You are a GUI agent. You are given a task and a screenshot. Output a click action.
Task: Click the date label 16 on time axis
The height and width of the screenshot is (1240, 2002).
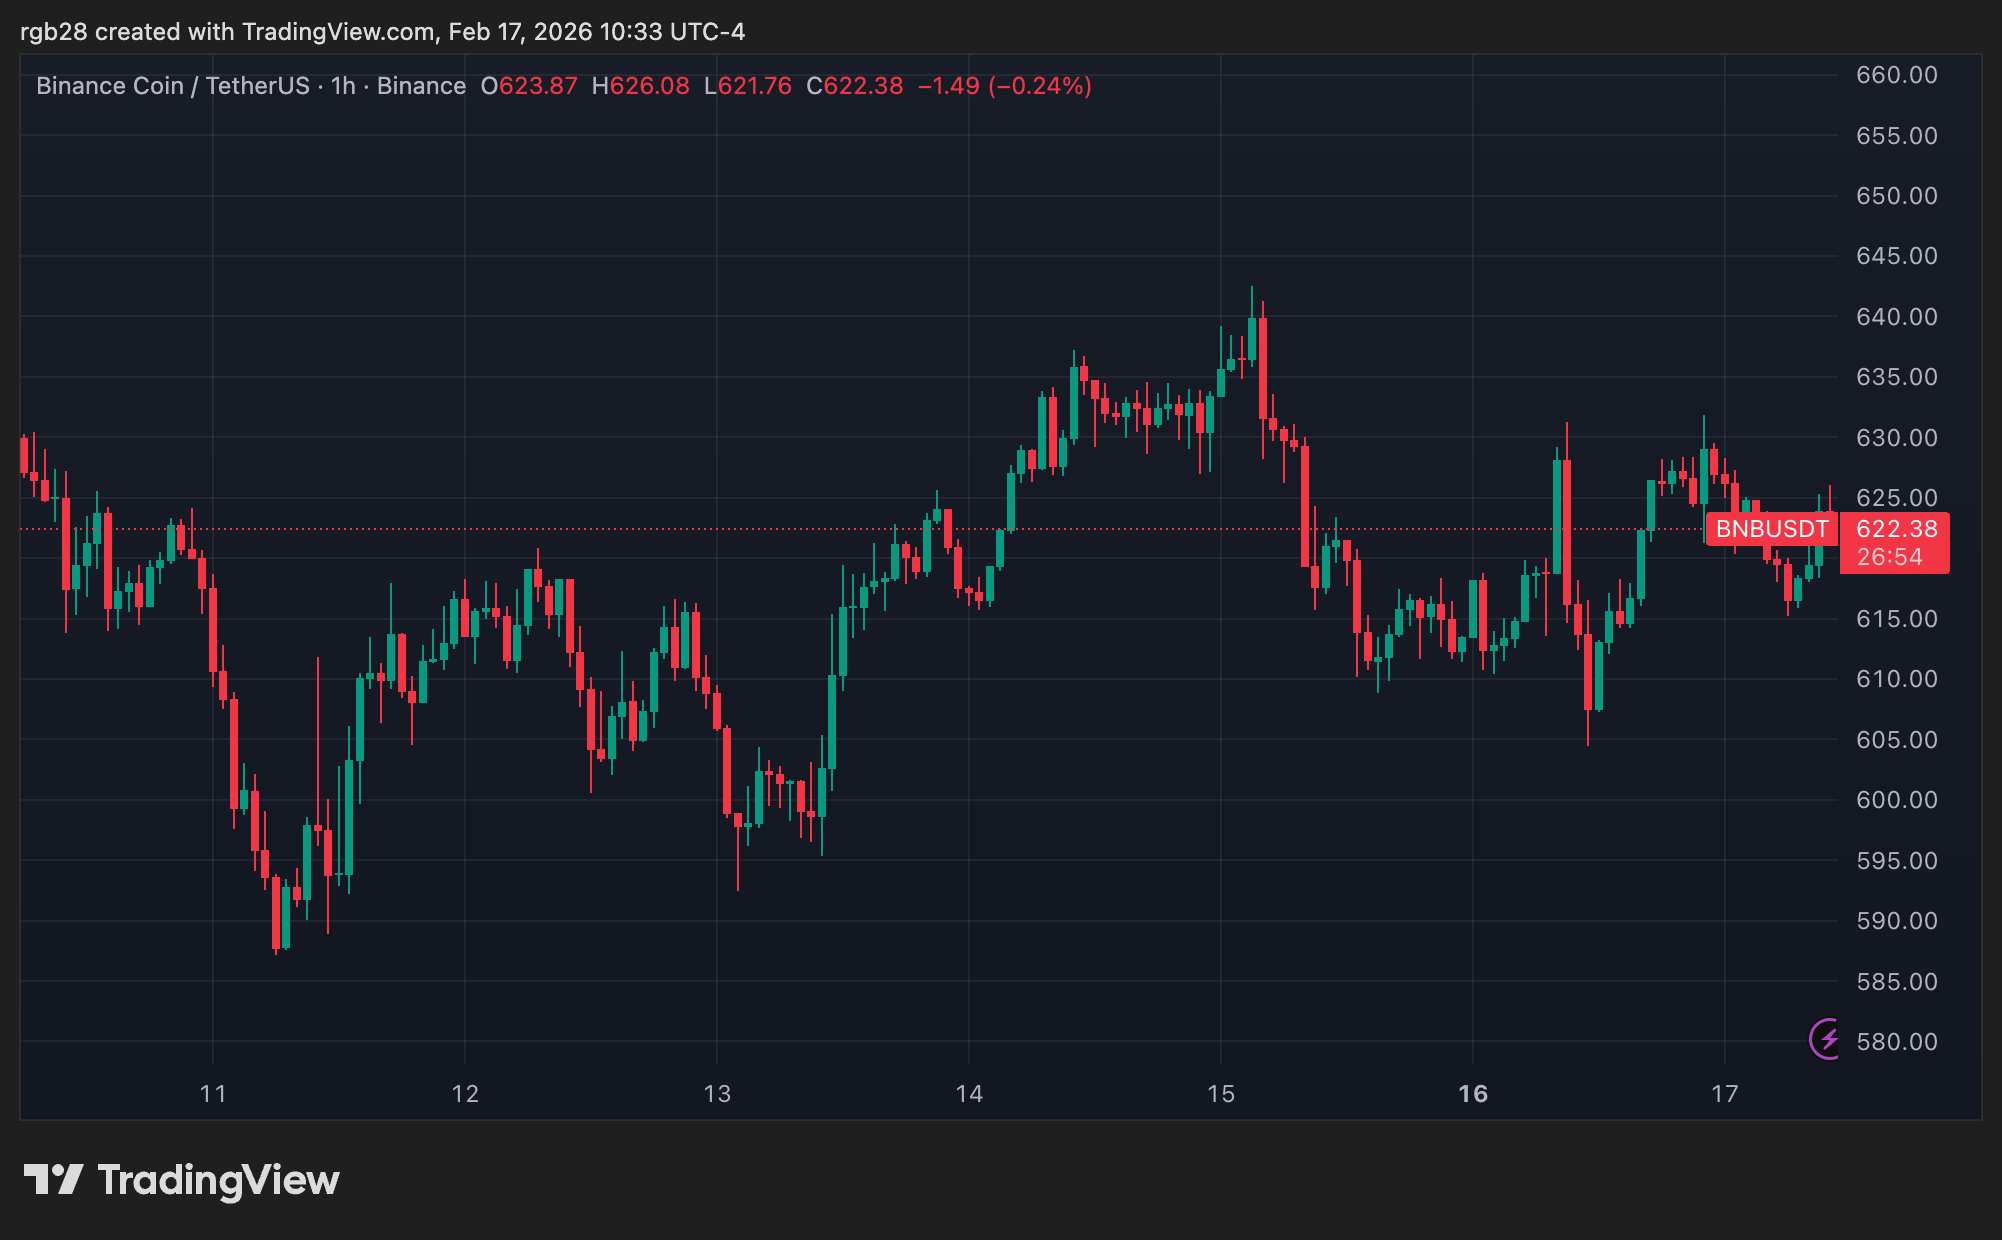[1472, 1094]
